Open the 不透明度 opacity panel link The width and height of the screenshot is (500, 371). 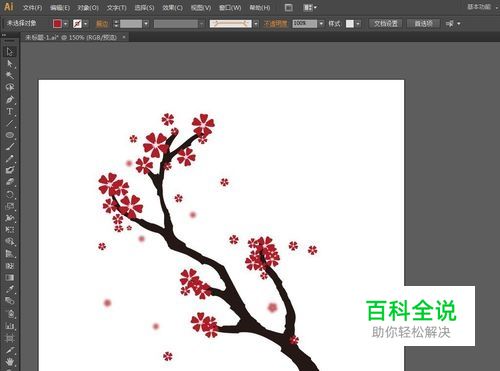(275, 24)
